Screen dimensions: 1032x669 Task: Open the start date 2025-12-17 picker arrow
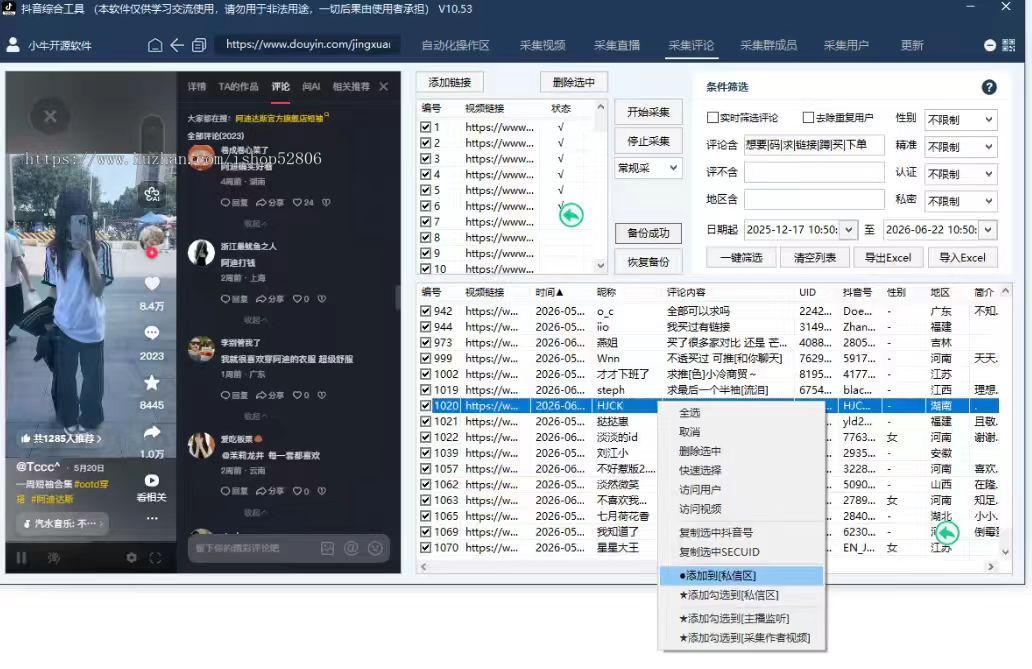(849, 230)
